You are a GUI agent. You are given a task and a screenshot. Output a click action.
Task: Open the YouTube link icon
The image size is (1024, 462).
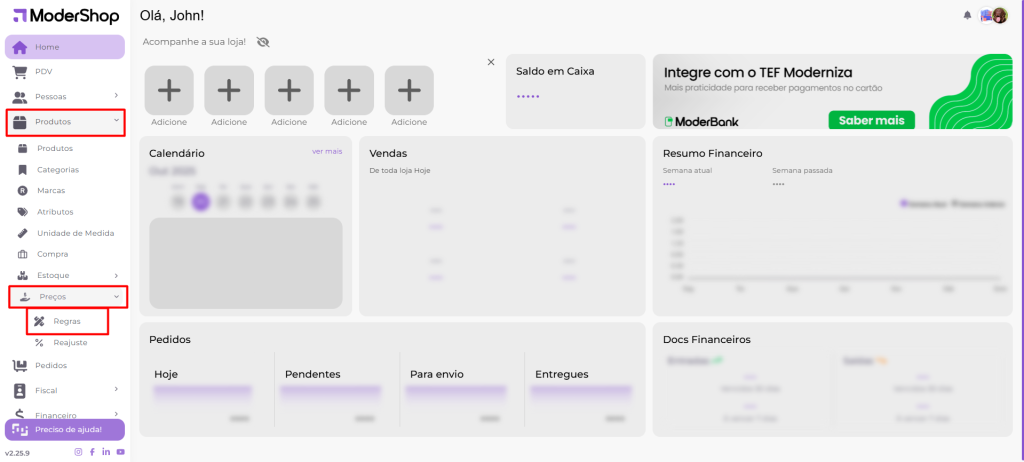click(x=120, y=452)
